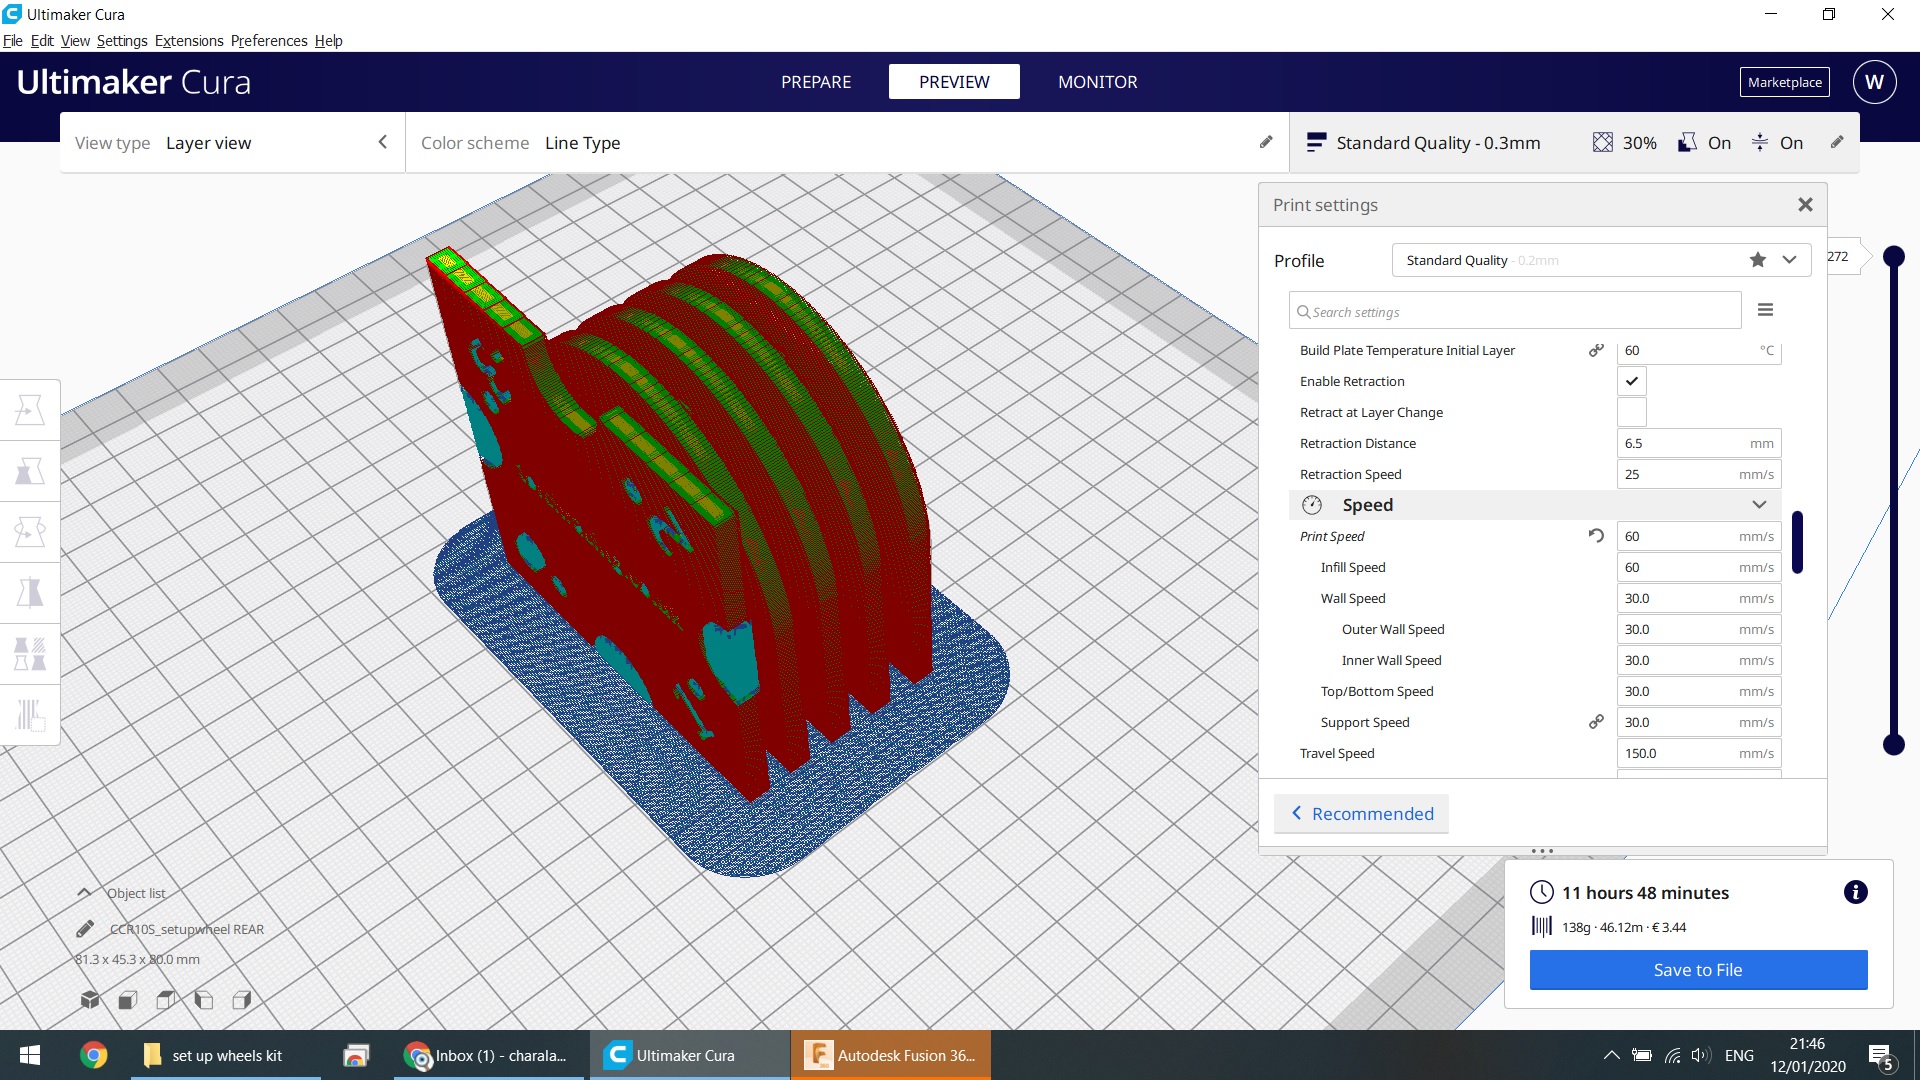Switch to the PREPARE stage

816,82
